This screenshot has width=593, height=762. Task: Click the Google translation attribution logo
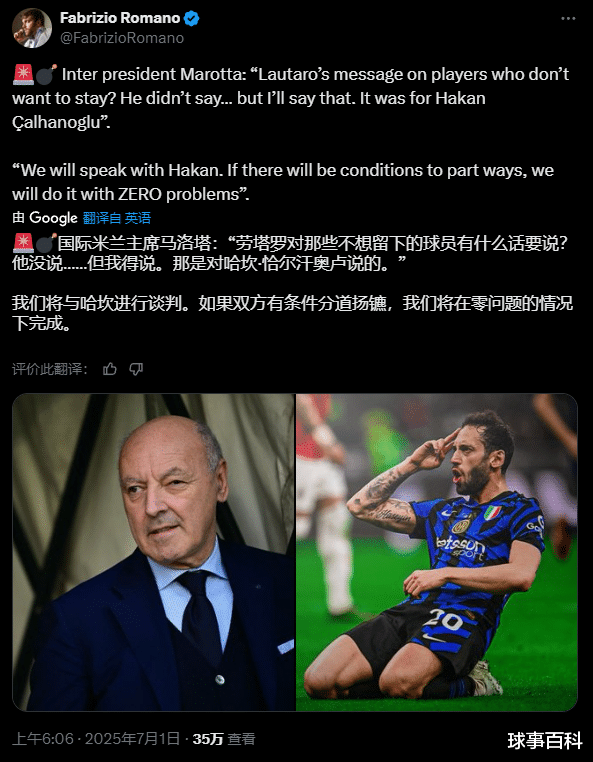tap(53, 218)
